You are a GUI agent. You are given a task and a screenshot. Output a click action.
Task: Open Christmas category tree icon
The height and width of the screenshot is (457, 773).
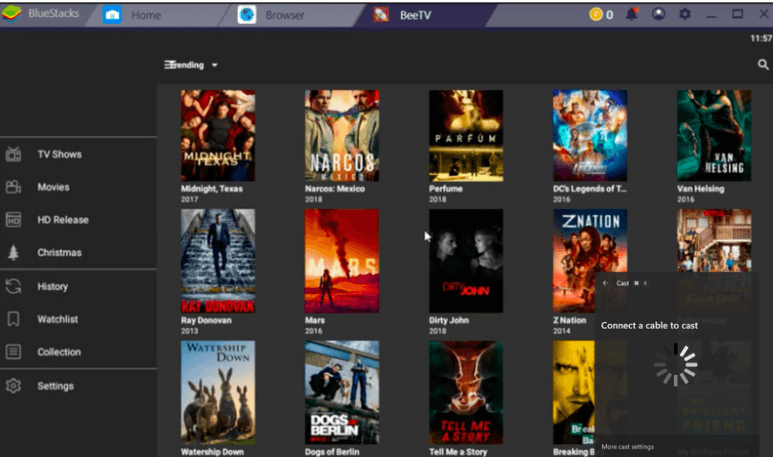point(14,252)
